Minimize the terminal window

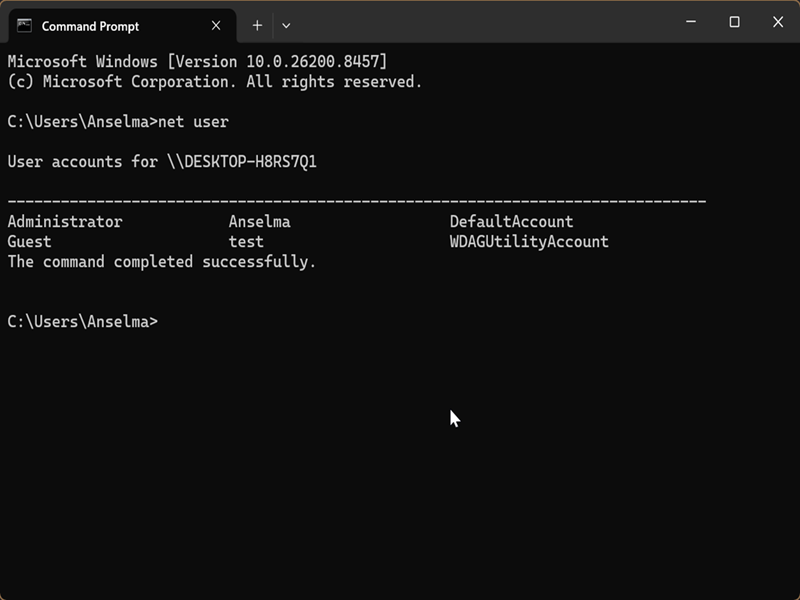tap(691, 22)
